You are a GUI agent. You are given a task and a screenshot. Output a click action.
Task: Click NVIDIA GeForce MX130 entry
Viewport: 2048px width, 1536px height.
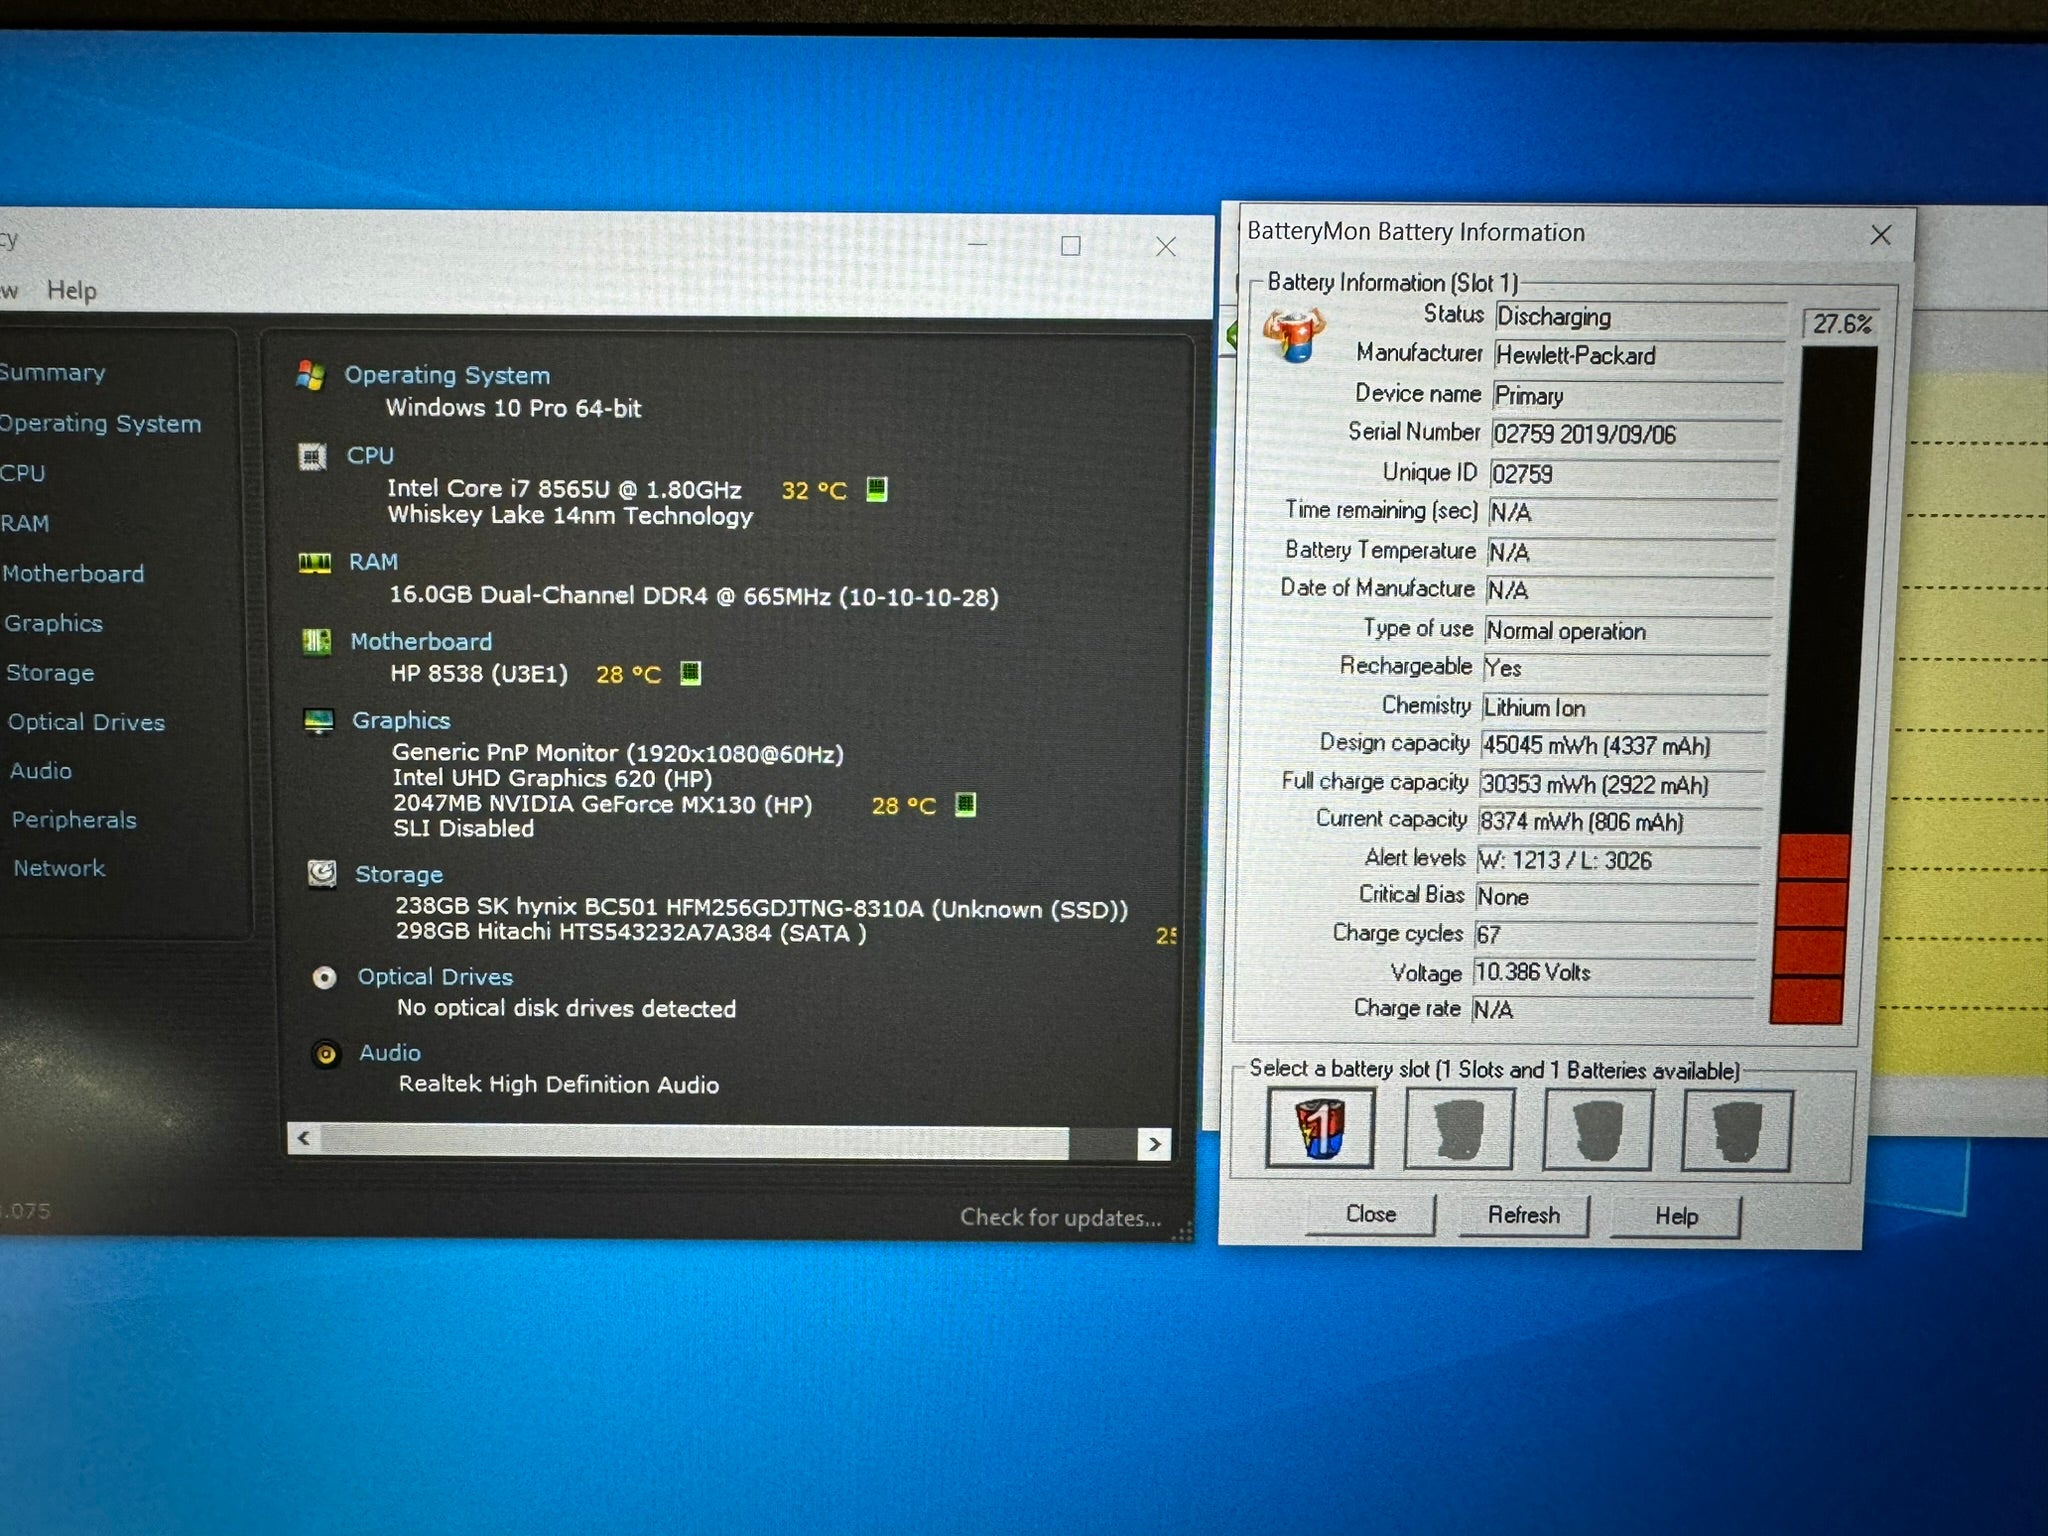602,804
